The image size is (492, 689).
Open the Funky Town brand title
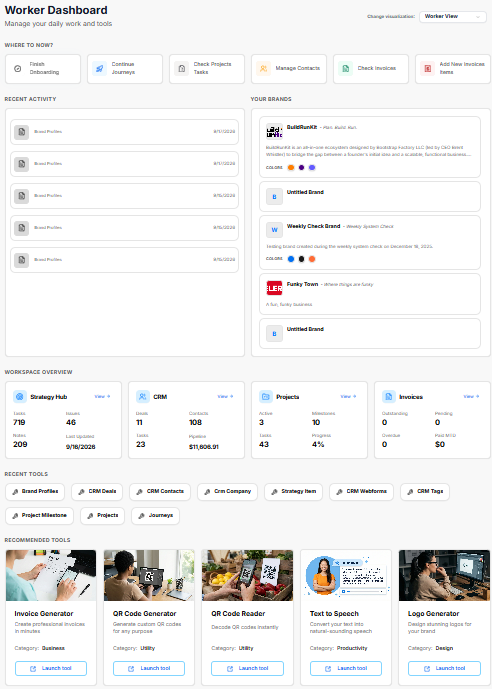[302, 284]
